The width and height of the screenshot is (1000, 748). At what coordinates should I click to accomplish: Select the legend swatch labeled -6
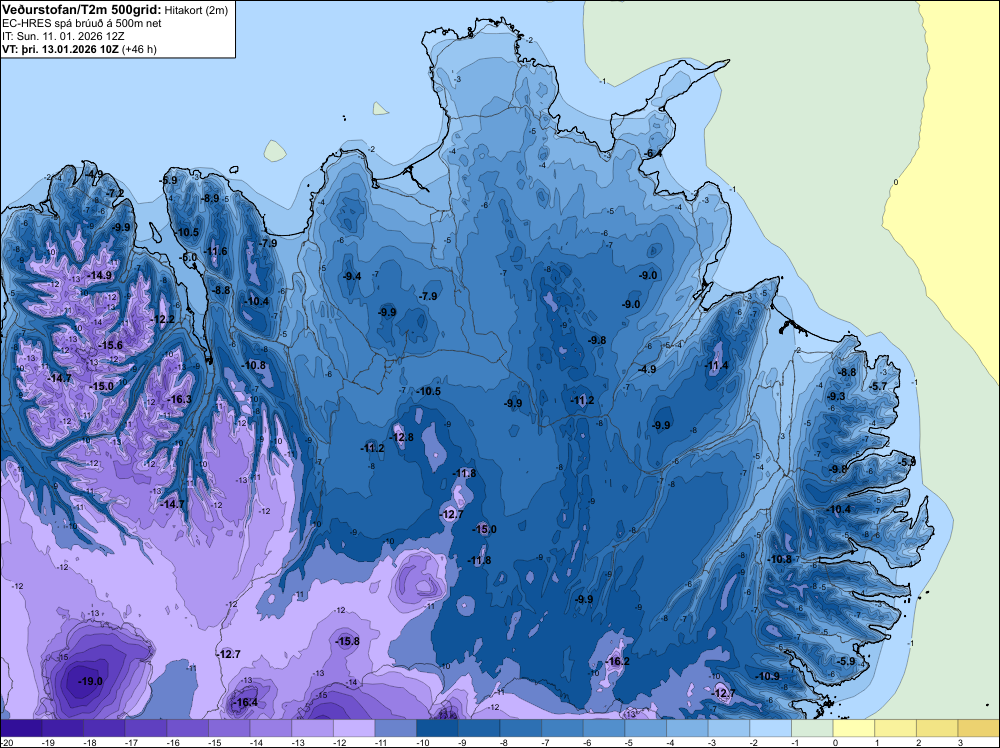click(604, 728)
